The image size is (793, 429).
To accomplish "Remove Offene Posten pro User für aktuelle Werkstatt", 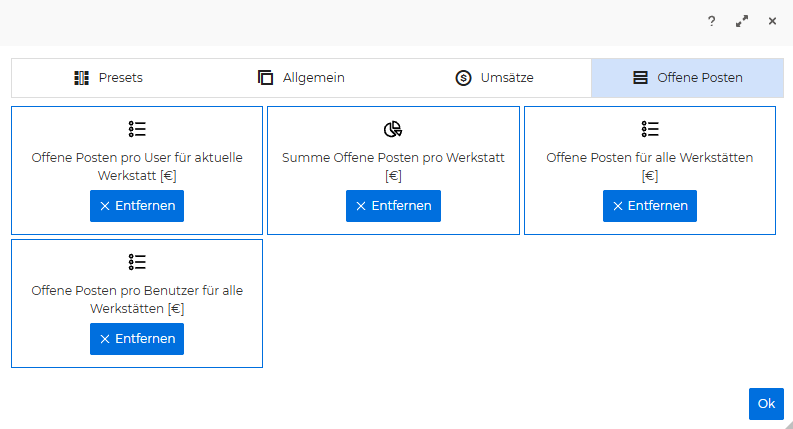I will pyautogui.click(x=137, y=206).
